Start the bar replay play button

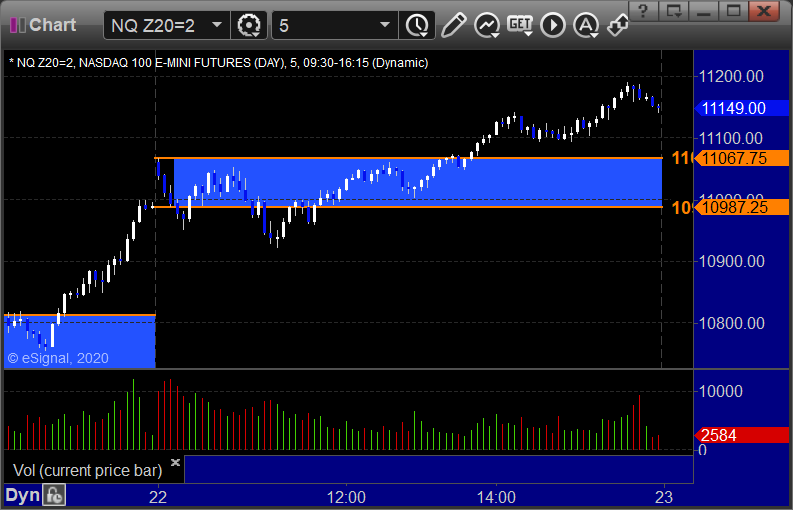[x=553, y=25]
